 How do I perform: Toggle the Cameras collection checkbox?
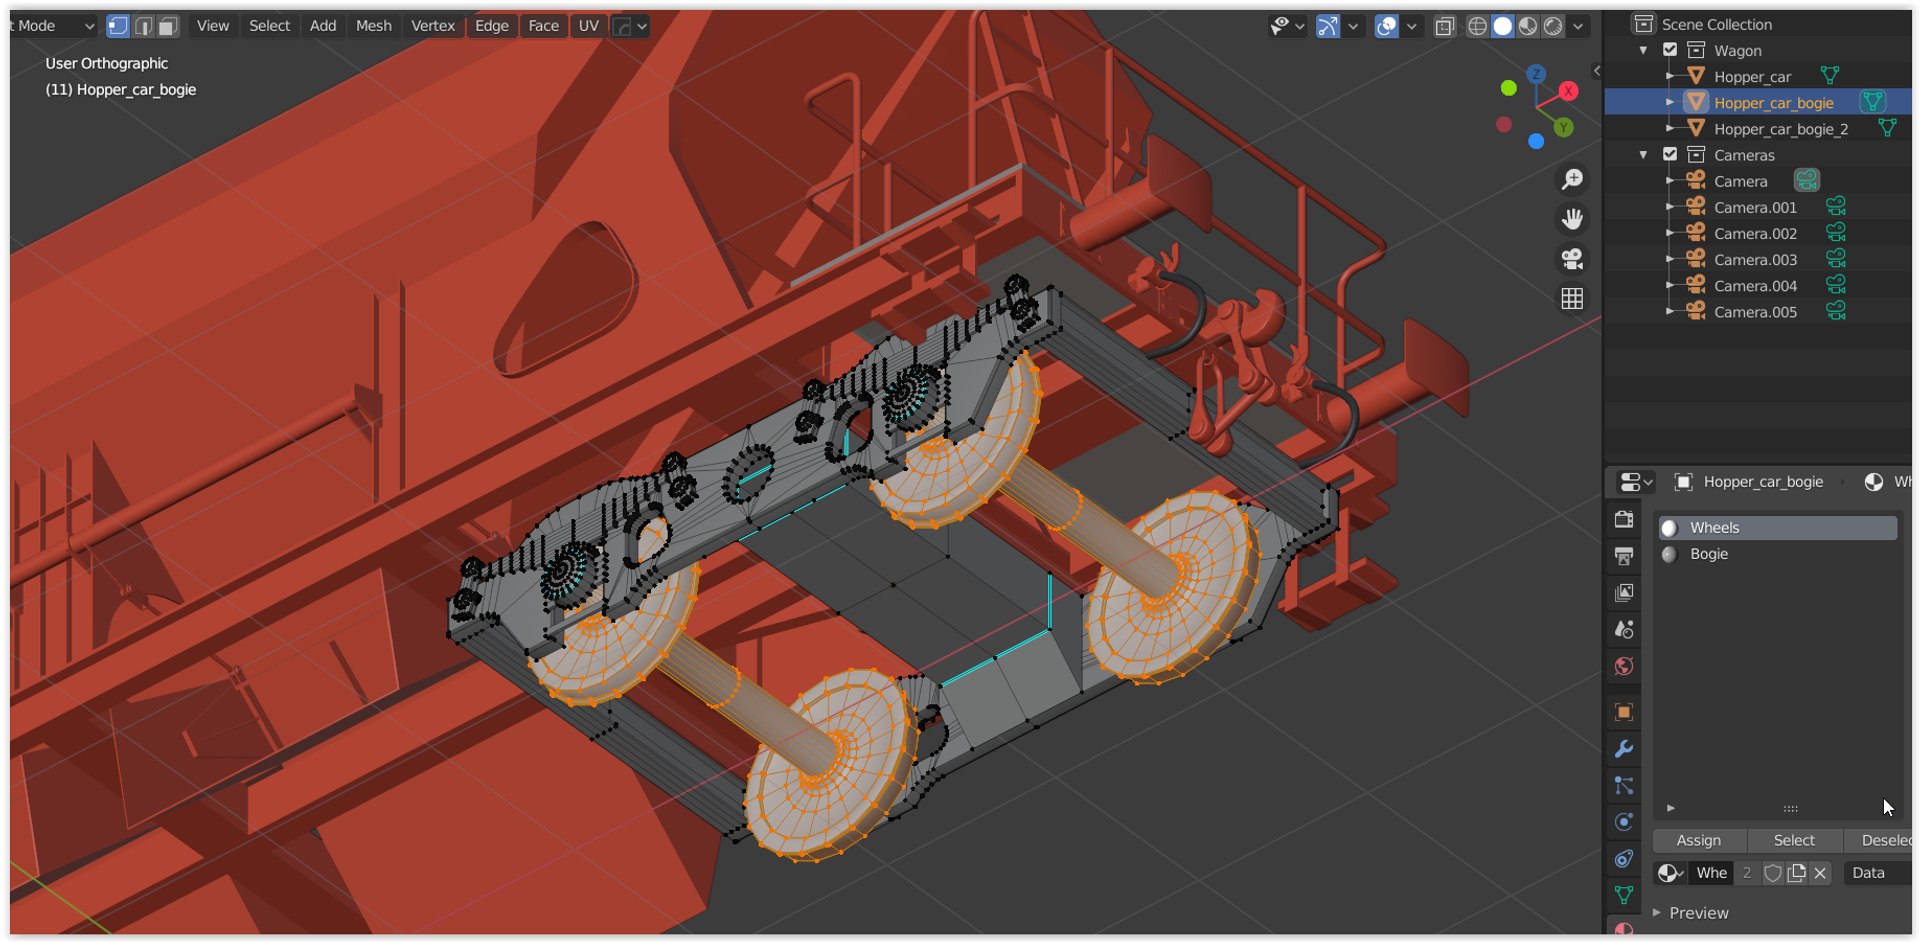[x=1670, y=154]
